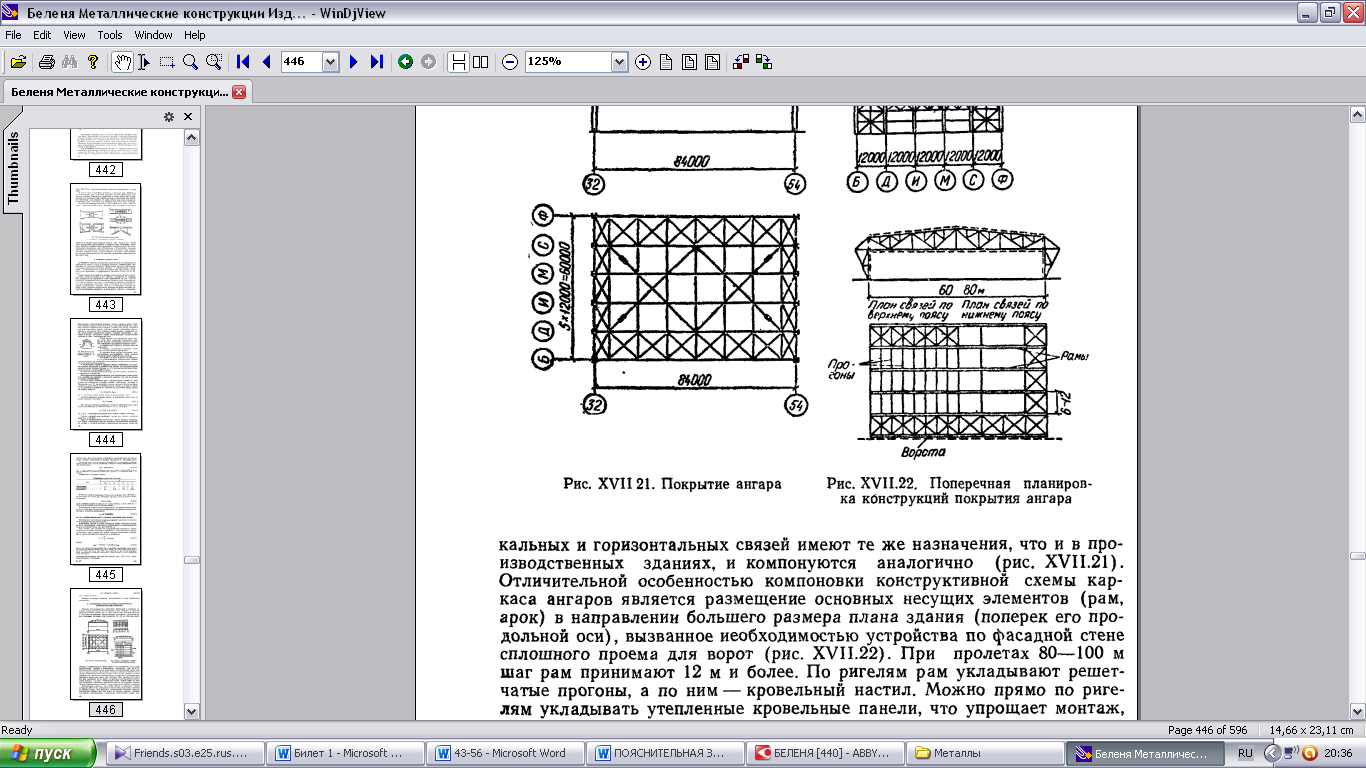Click the Print icon in the toolbar
Viewport: 1366px width, 768px height.
point(46,62)
